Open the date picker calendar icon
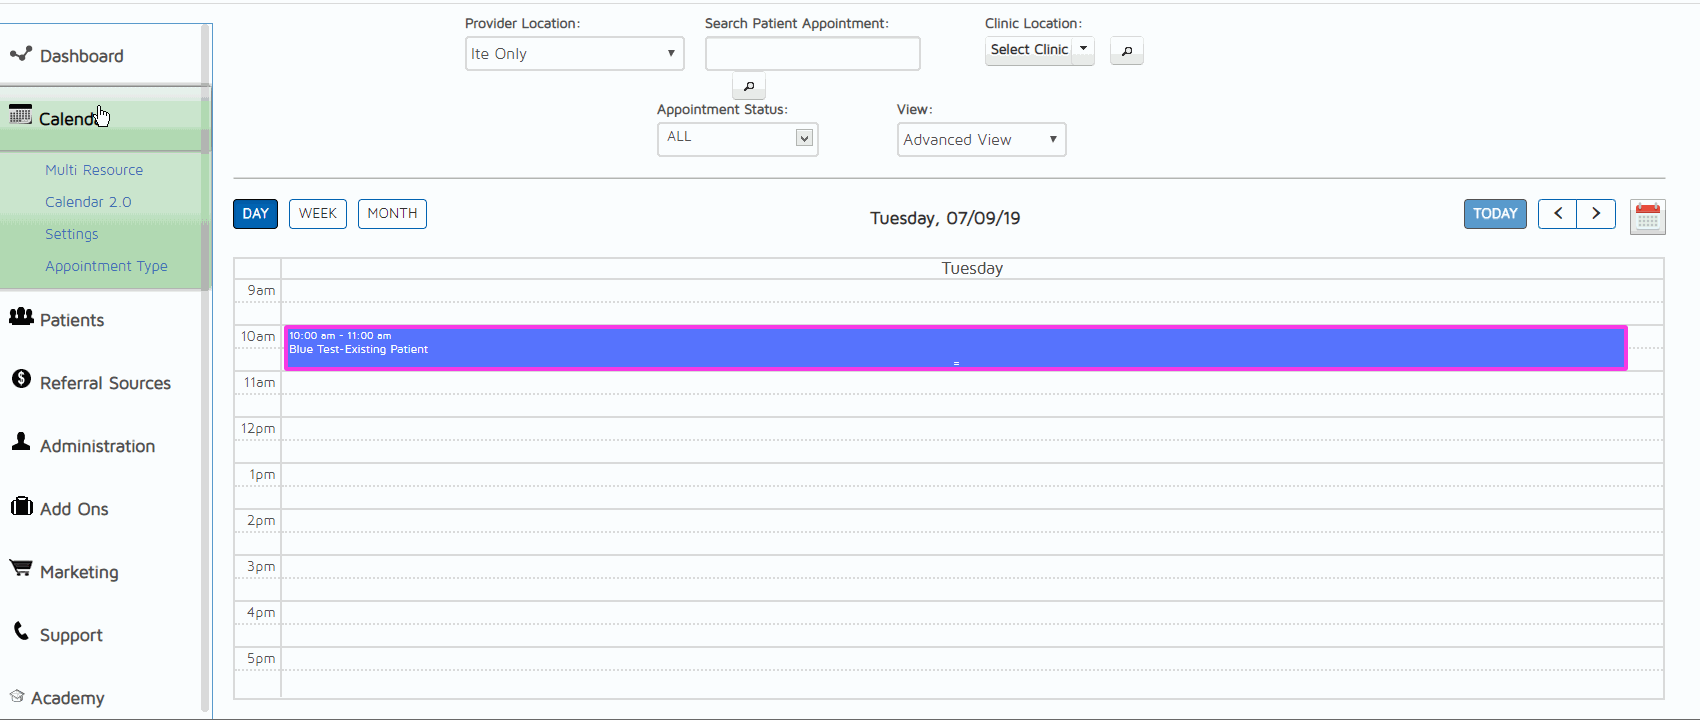The height and width of the screenshot is (720, 1700). click(1647, 217)
